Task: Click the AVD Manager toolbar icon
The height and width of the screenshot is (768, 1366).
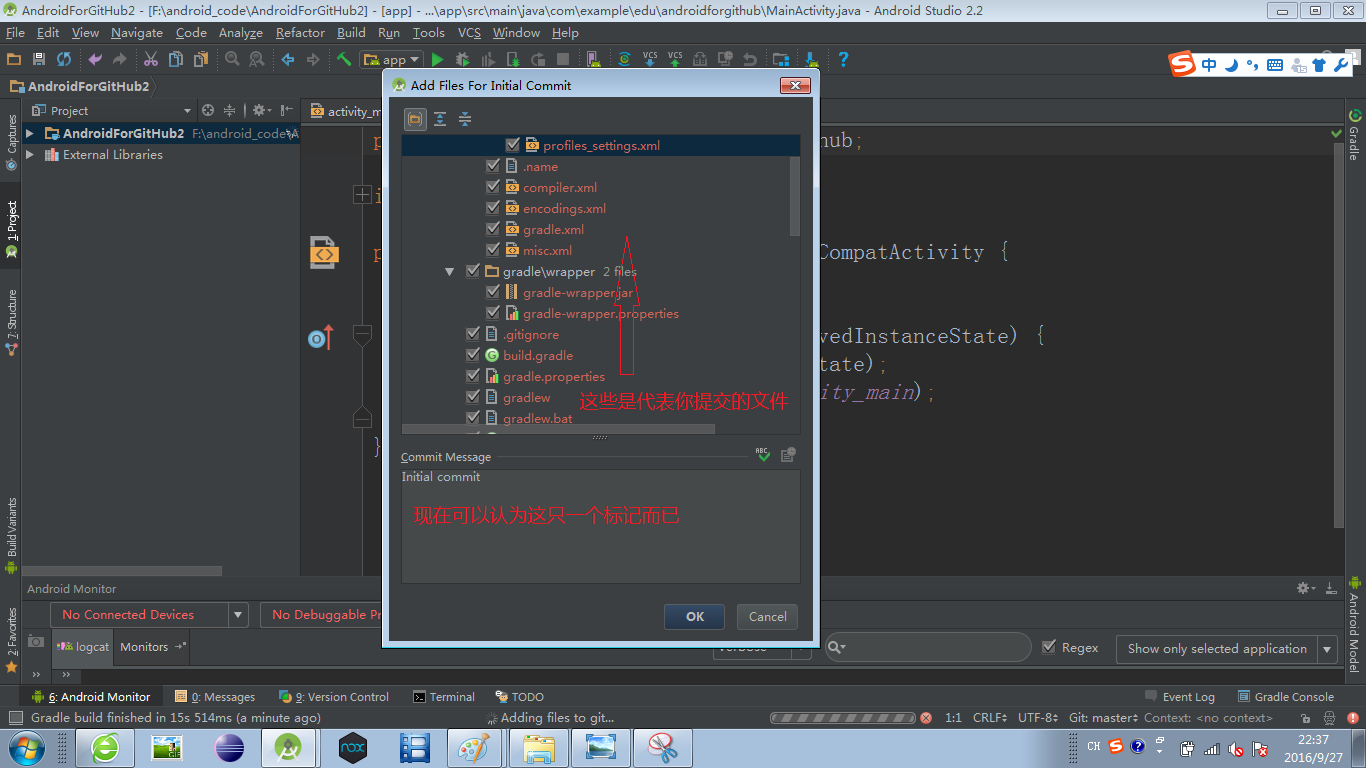Action: (593, 59)
